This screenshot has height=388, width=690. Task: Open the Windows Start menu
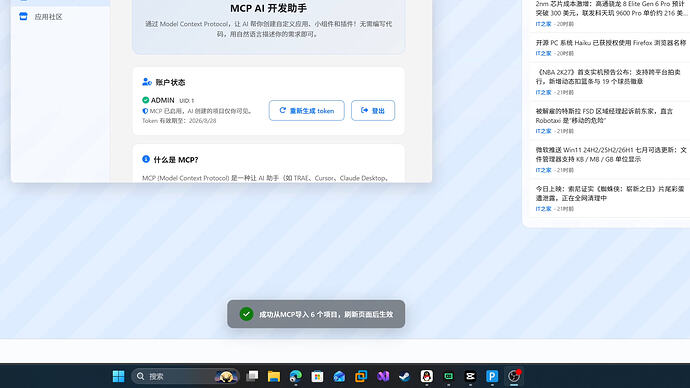(118, 376)
